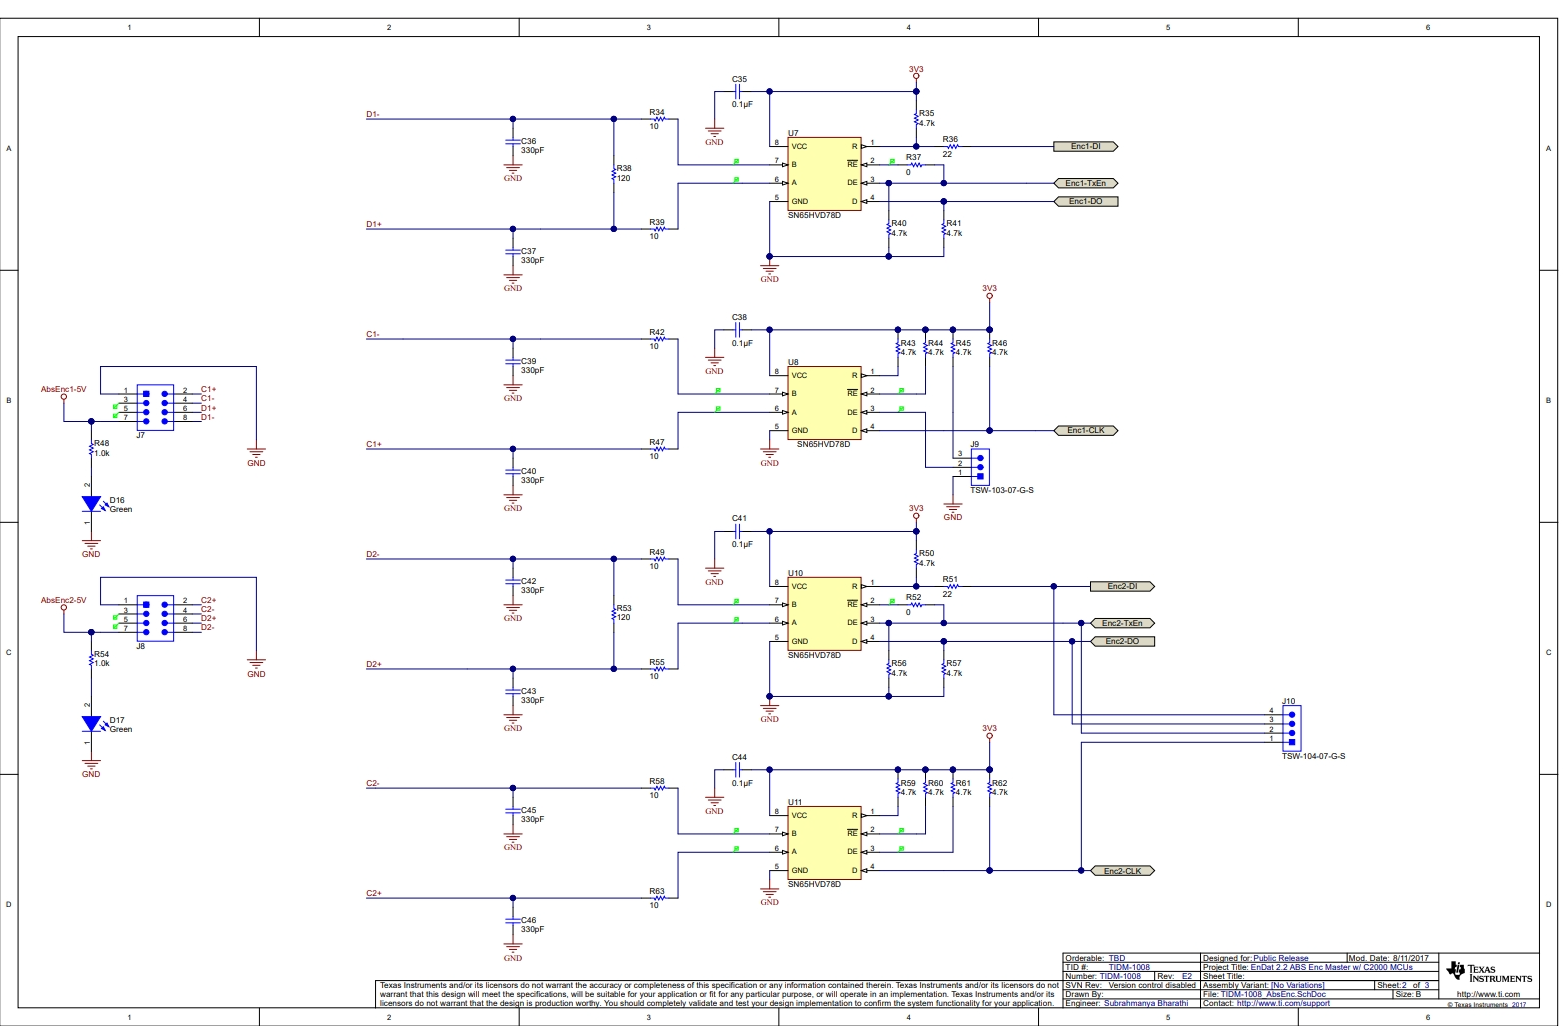Click the D17 green LED symbol

pyautogui.click(x=91, y=724)
